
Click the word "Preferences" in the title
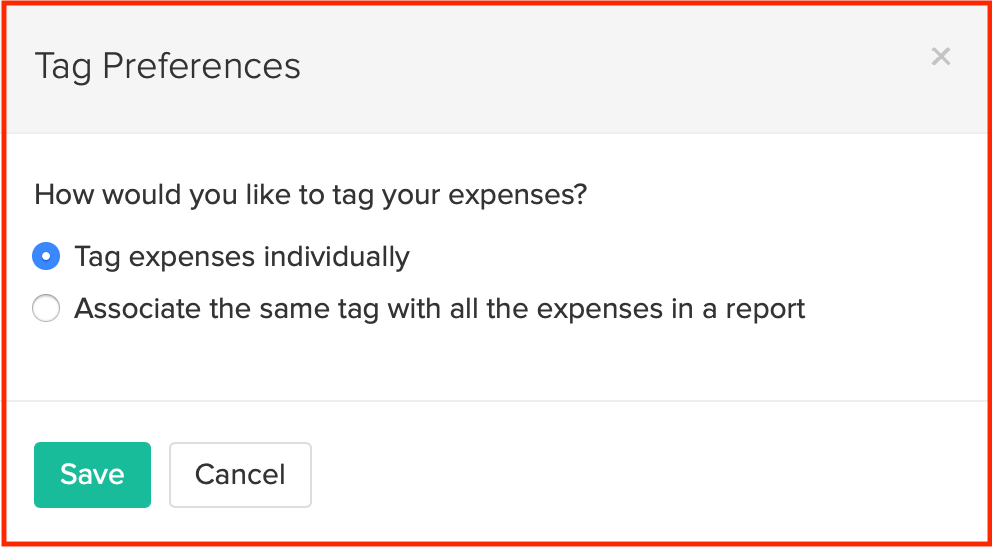(x=201, y=66)
